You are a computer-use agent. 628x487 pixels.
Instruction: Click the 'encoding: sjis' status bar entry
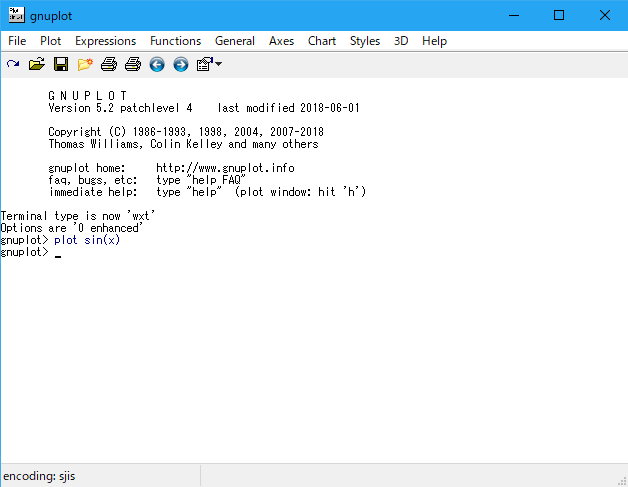pos(39,476)
